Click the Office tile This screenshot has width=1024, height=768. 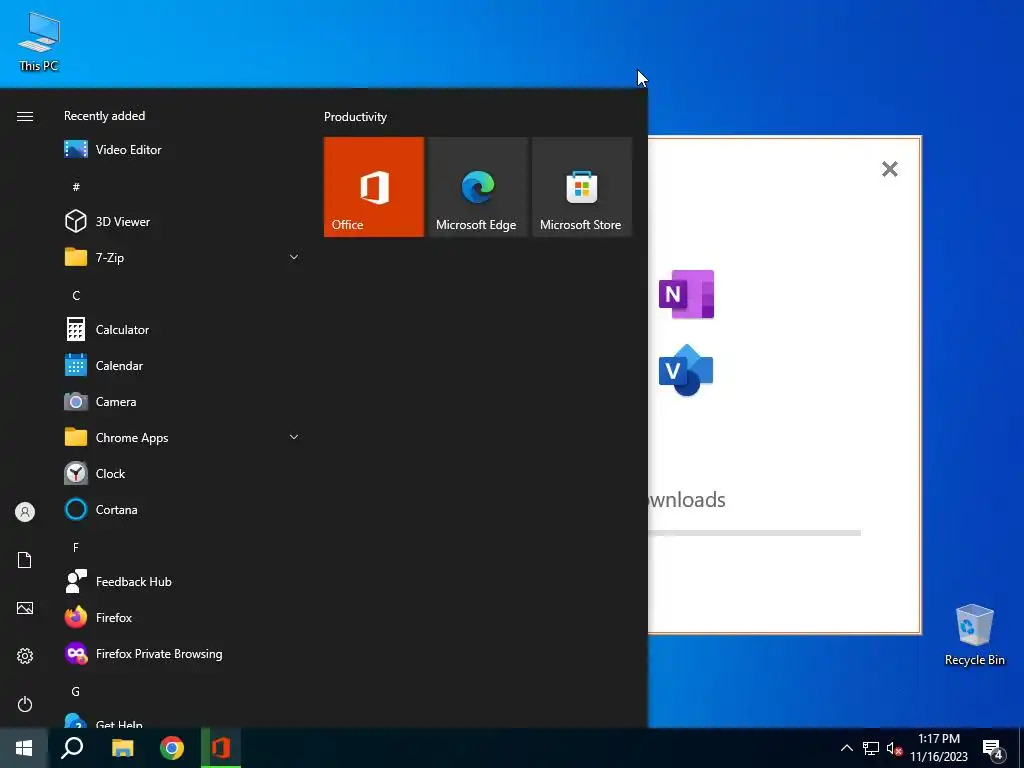pyautogui.click(x=374, y=187)
